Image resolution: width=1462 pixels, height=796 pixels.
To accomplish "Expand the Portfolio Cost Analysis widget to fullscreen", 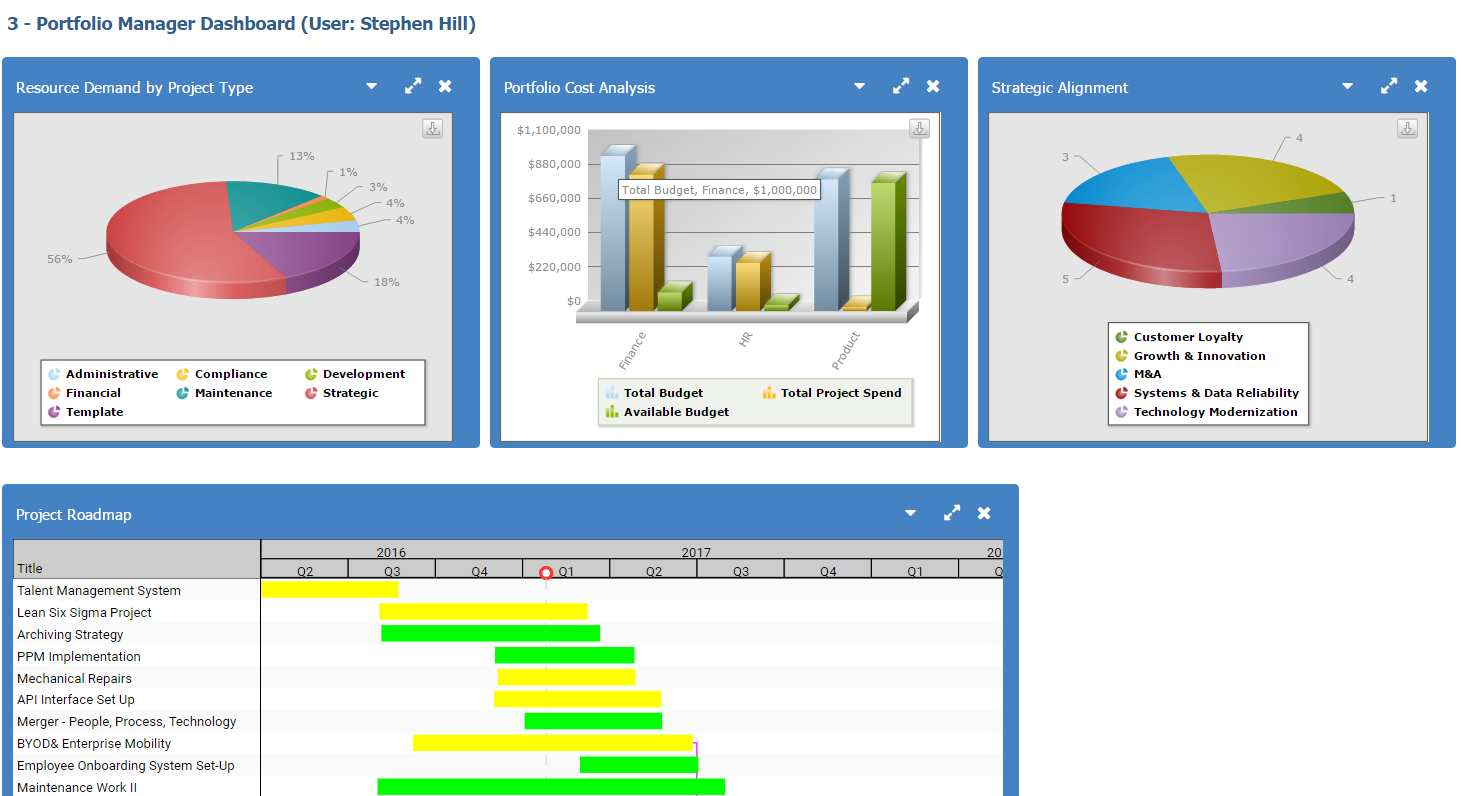I will [901, 87].
